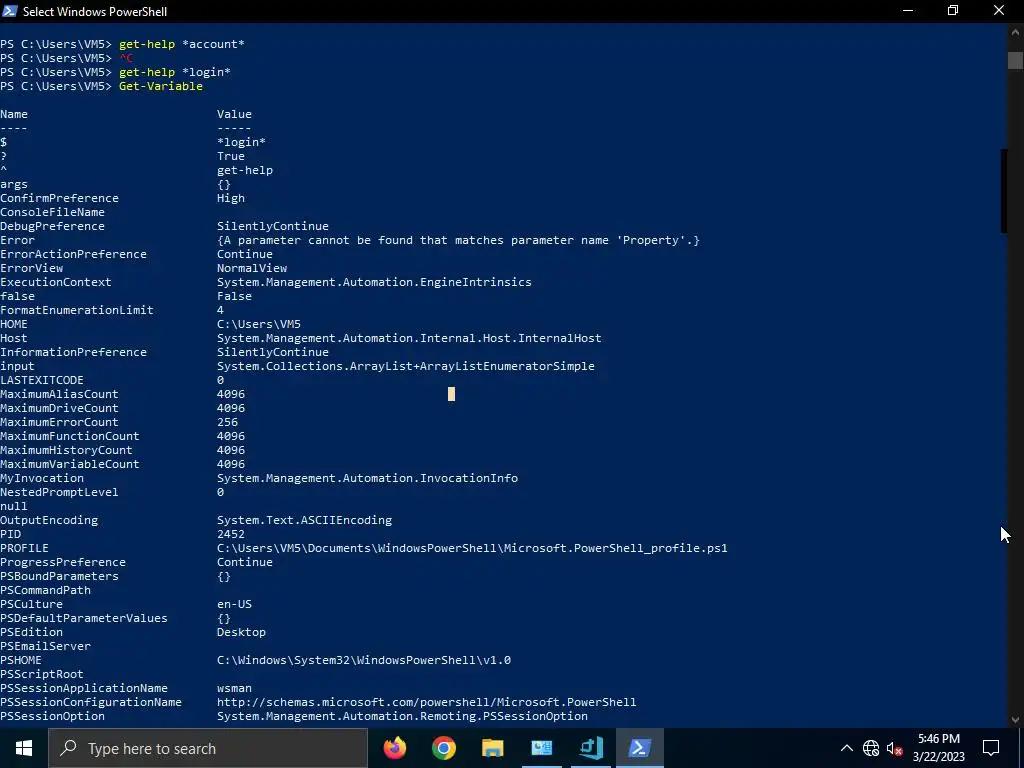Close the PowerShell window
Viewport: 1024px width, 768px height.
(x=999, y=11)
